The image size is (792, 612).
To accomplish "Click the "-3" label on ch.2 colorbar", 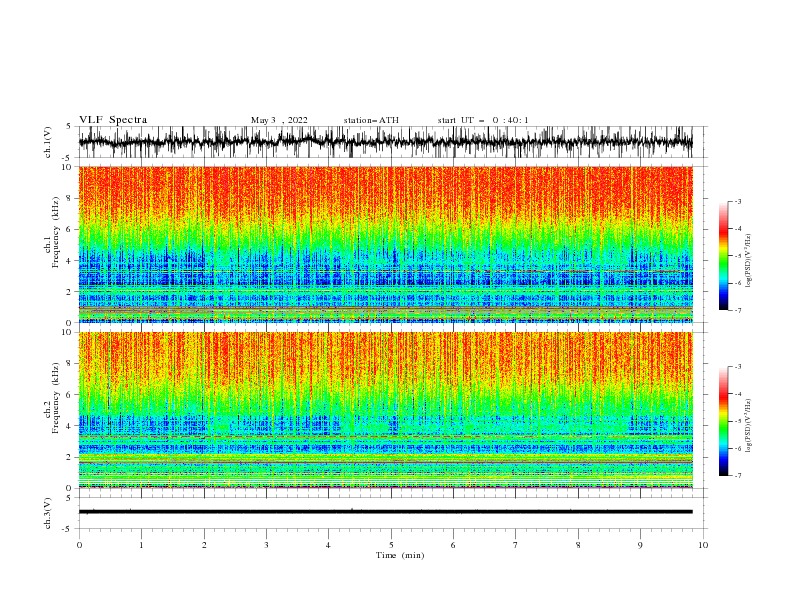I will tap(738, 367).
